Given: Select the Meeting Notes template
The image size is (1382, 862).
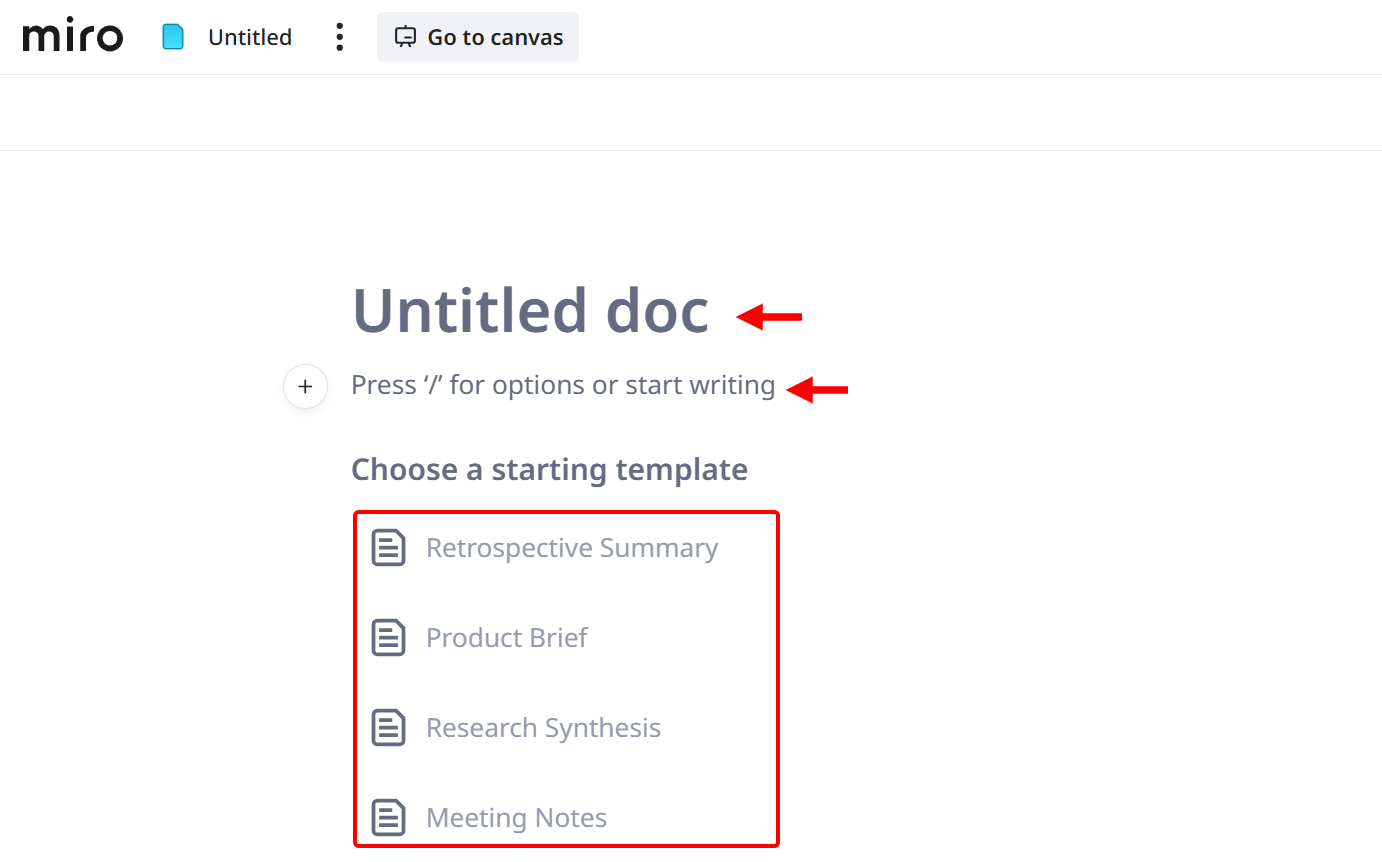Looking at the screenshot, I should click(x=516, y=817).
